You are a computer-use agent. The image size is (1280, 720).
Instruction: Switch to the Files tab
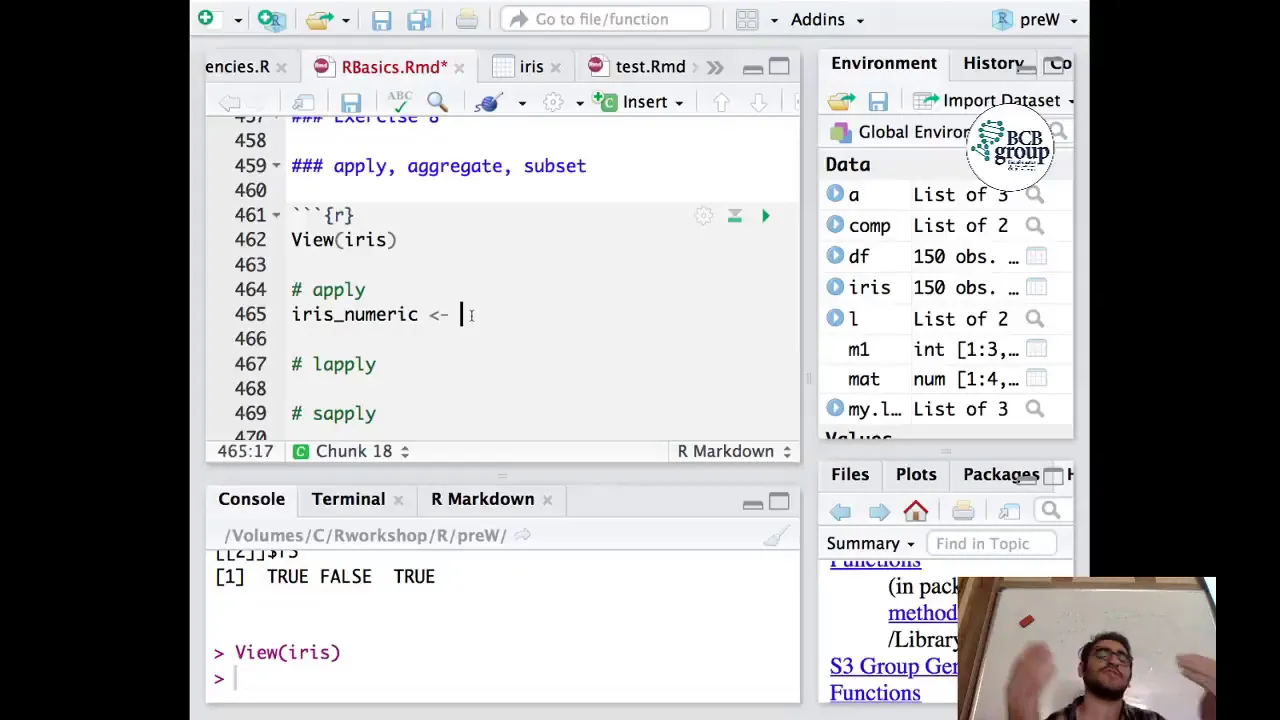click(x=850, y=474)
